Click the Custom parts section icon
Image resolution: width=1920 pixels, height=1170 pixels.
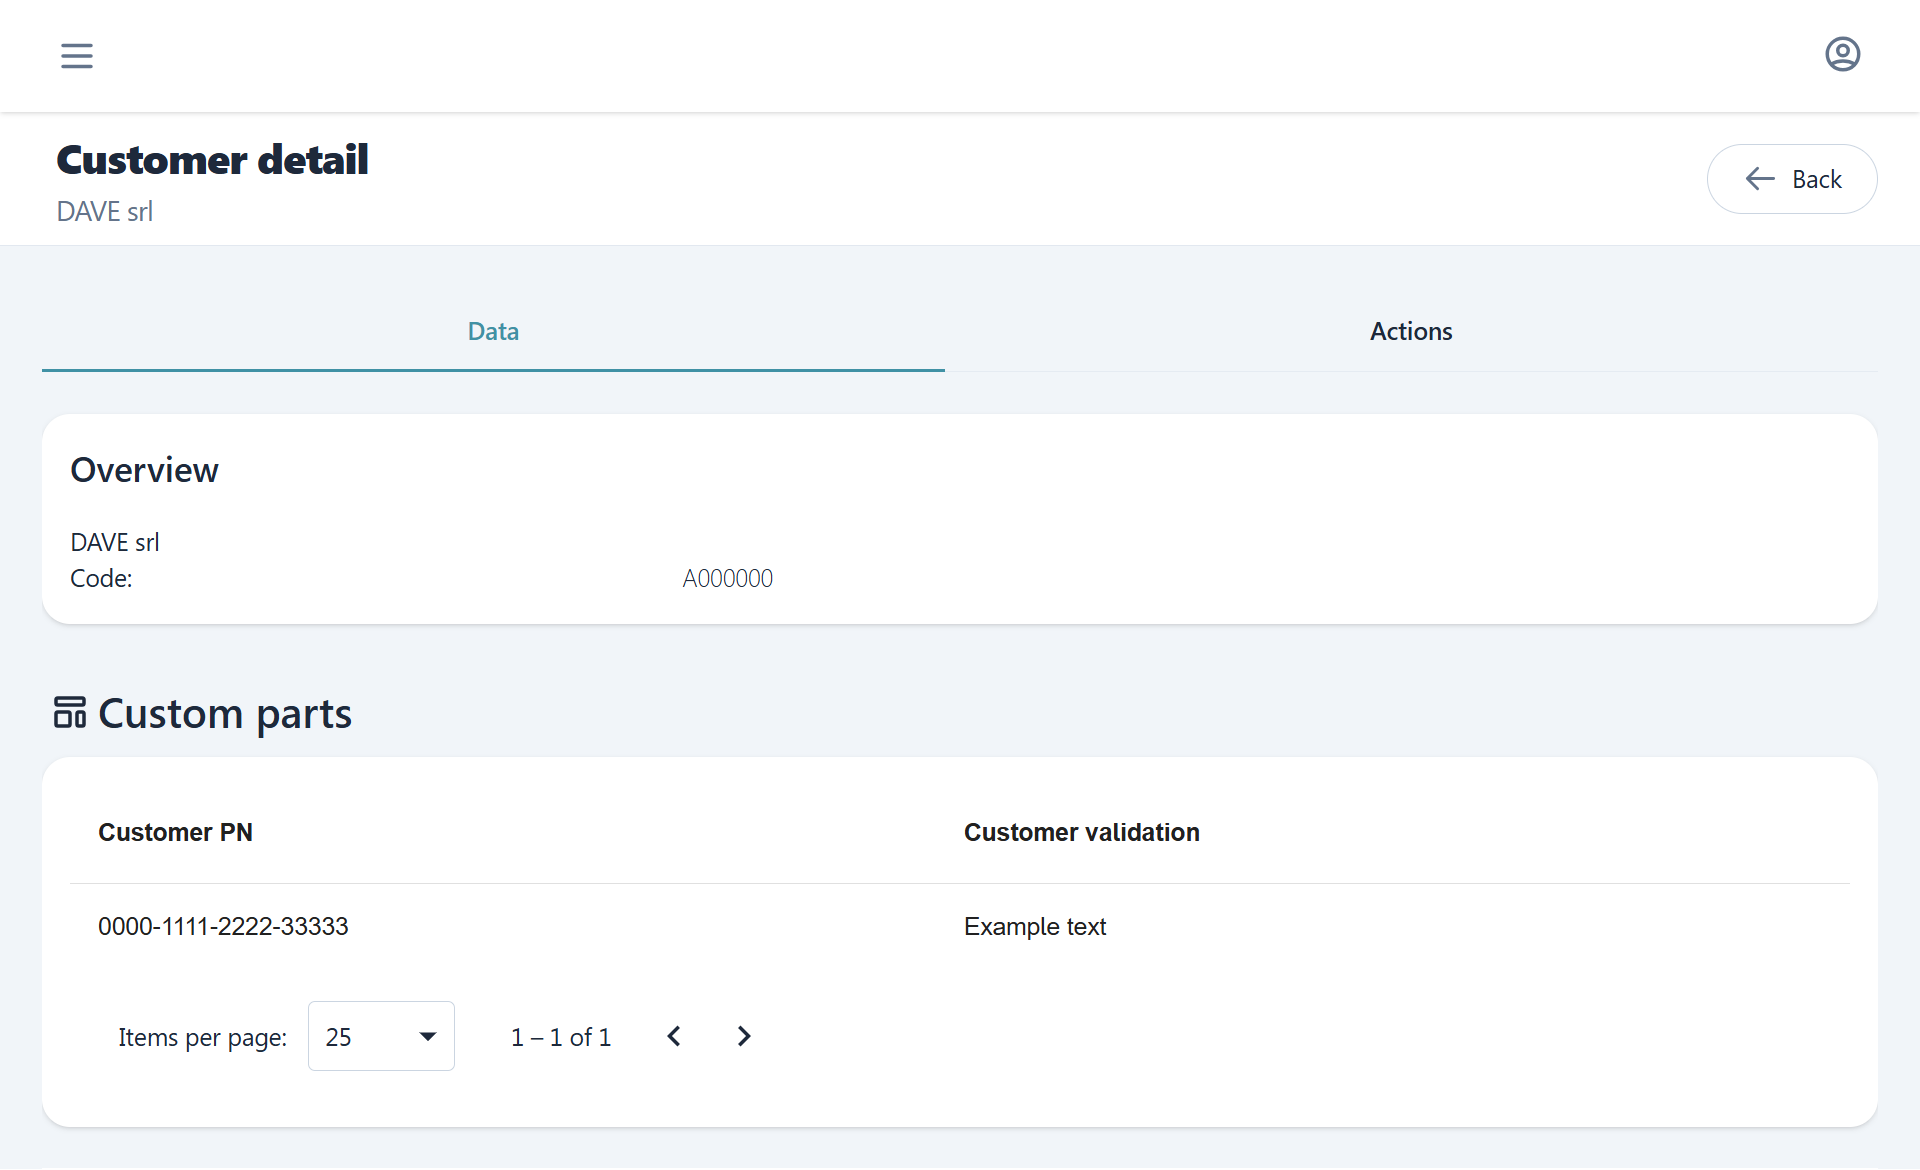pos(70,713)
